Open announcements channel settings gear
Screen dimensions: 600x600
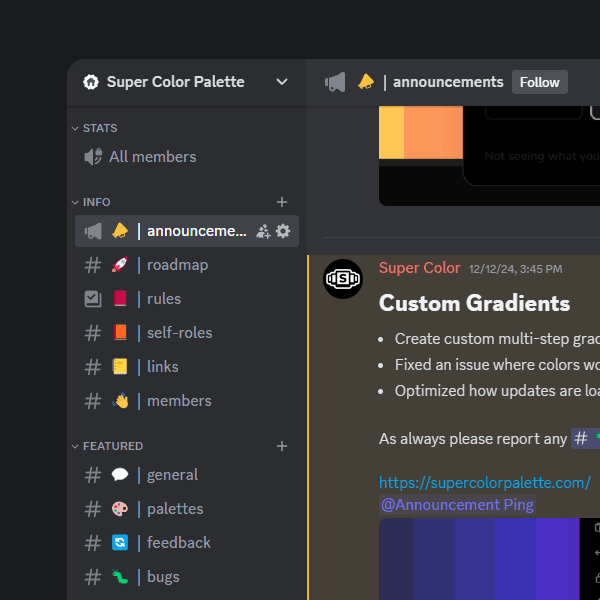(x=283, y=231)
